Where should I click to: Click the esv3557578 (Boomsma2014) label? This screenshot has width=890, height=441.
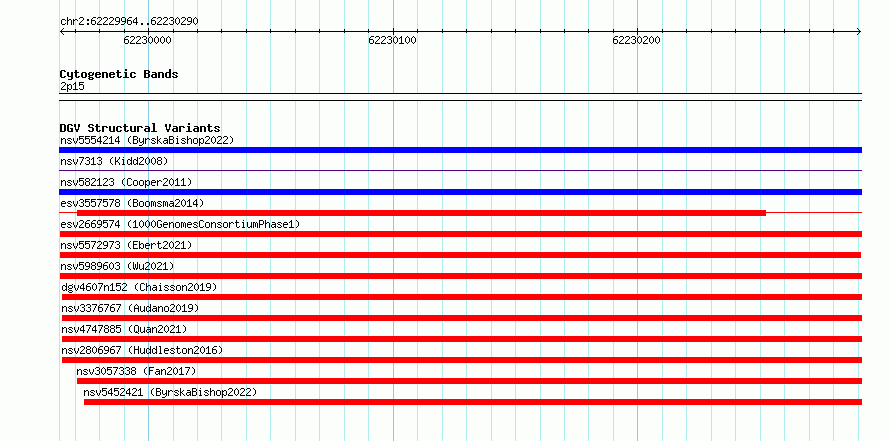click(x=132, y=203)
